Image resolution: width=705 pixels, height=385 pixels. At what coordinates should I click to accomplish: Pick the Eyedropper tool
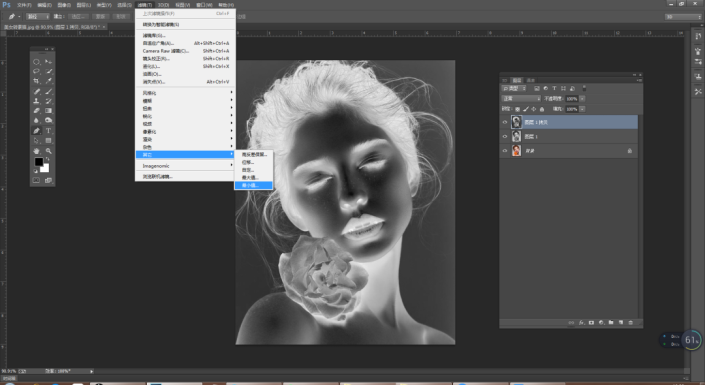(x=49, y=81)
